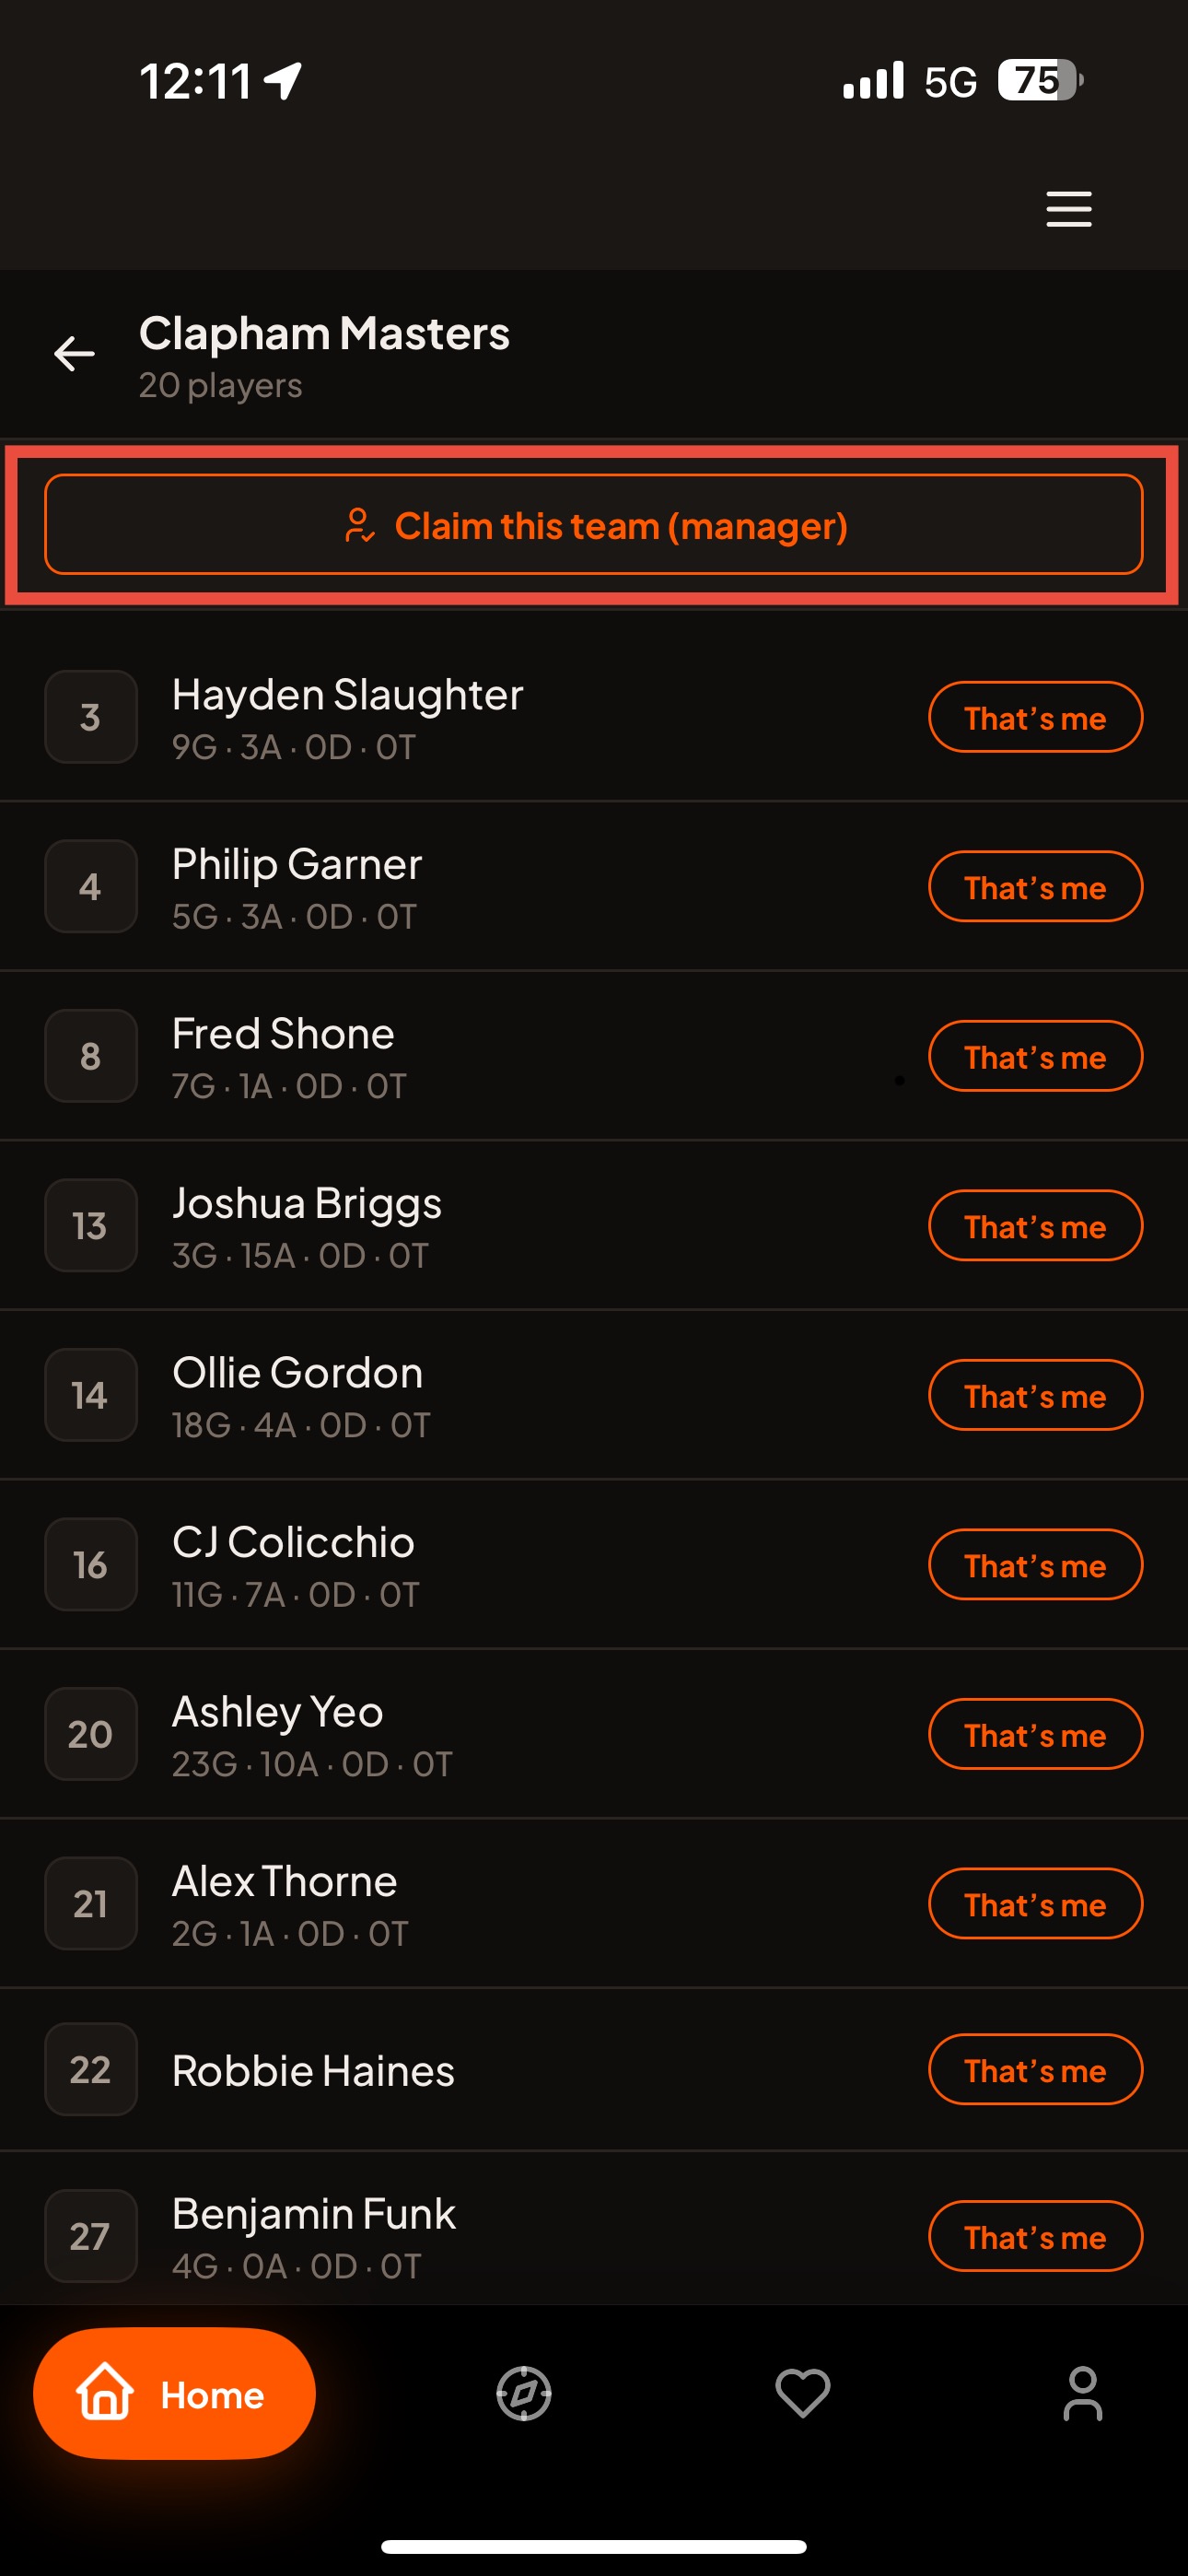Open the explore compass tab
This screenshot has height=2576, width=1188.
pos(524,2393)
